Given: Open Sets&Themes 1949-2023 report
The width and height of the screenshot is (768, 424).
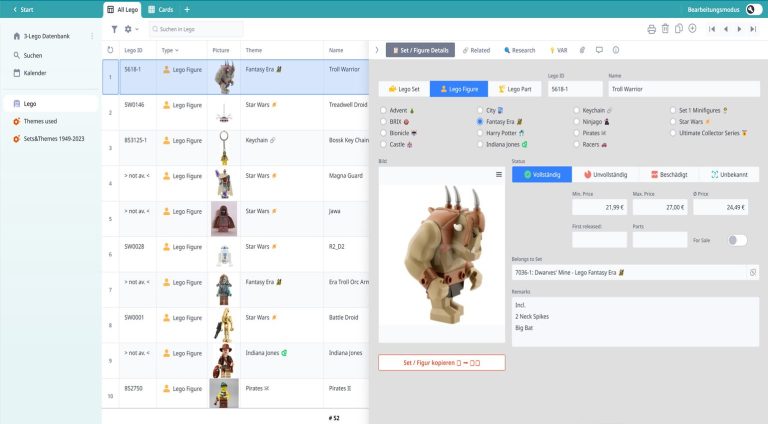Looking at the screenshot, I should click(48, 139).
